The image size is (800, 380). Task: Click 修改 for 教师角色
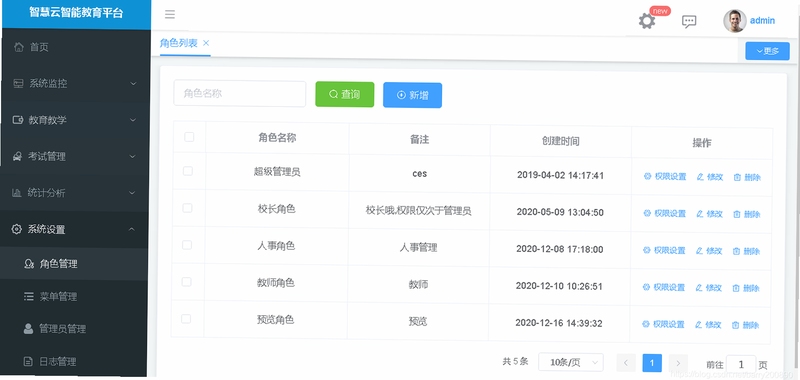pyautogui.click(x=708, y=288)
